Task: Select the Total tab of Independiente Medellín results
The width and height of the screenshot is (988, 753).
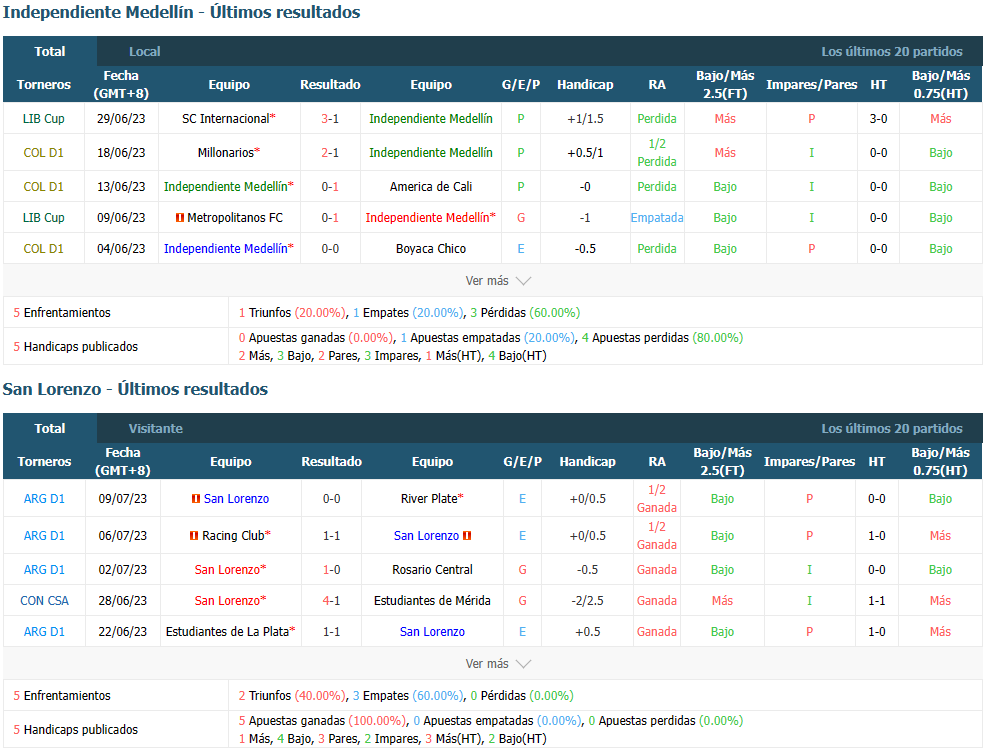Action: (50, 52)
